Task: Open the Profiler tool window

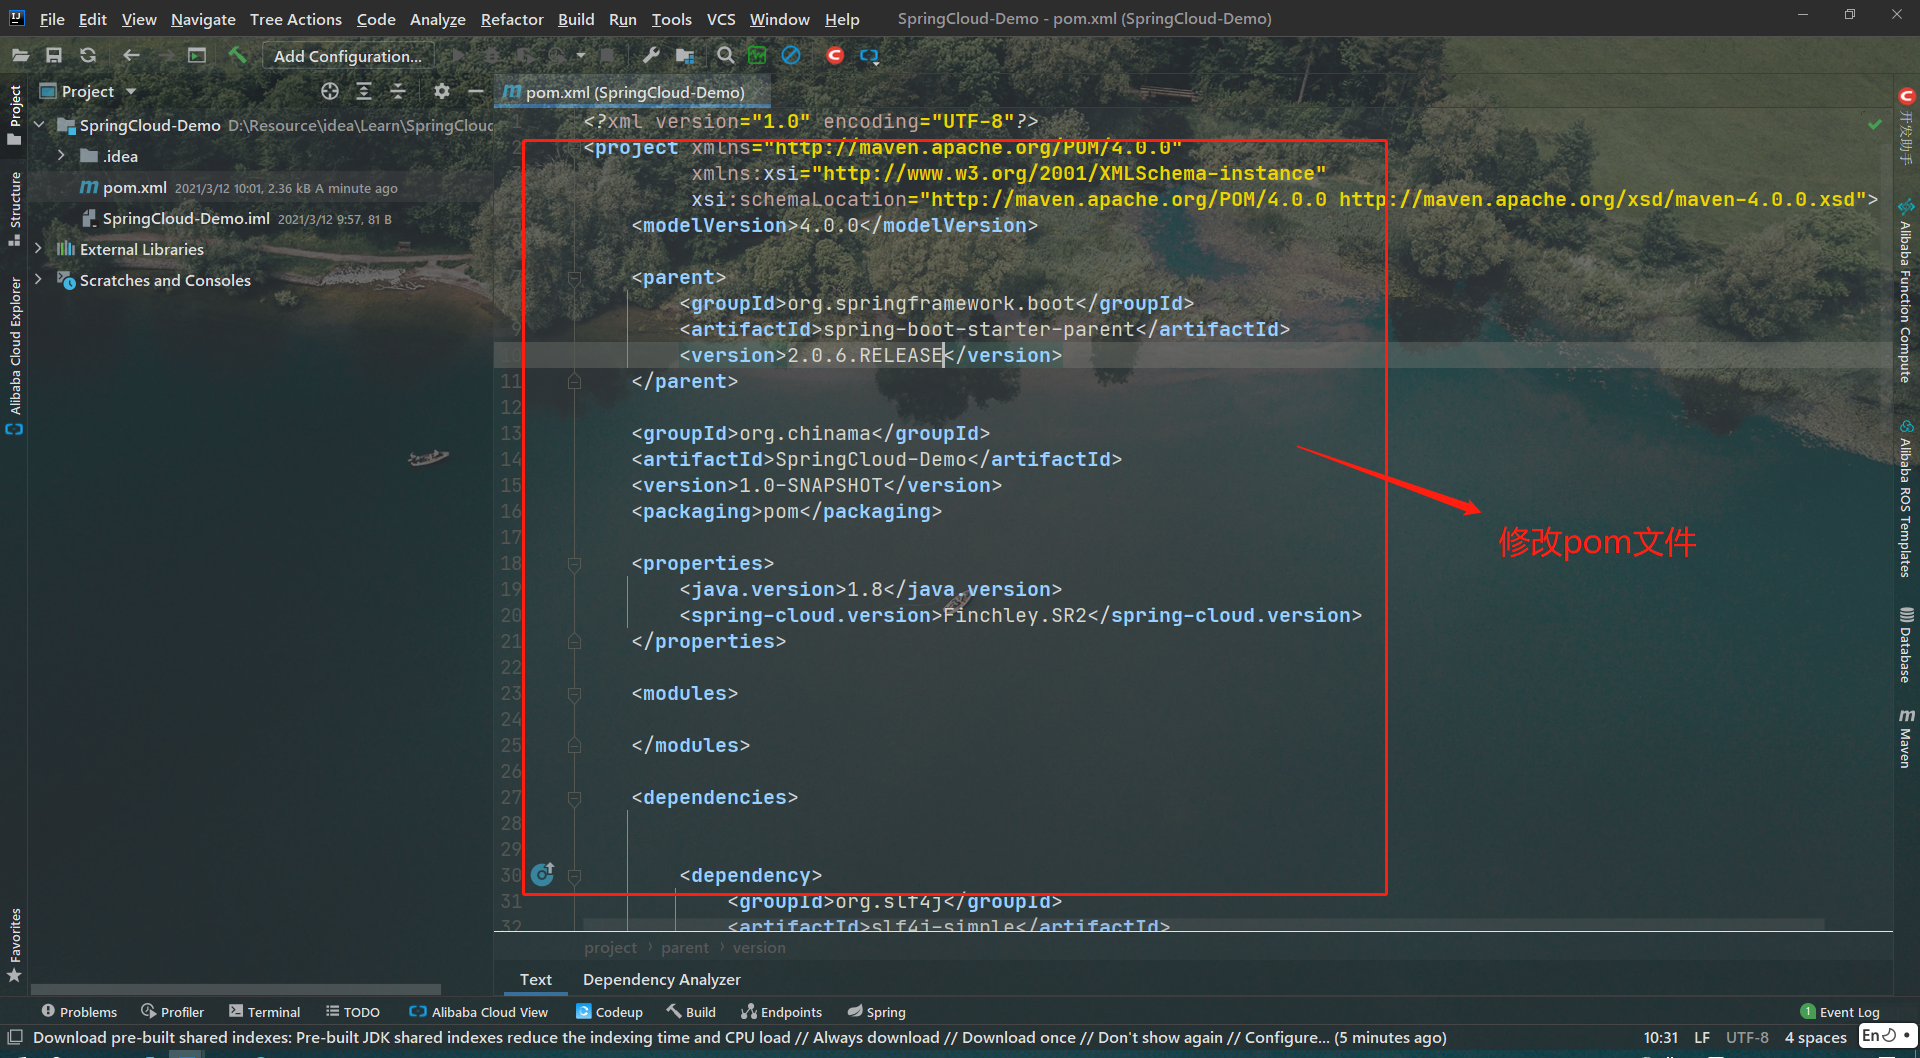Action: (x=172, y=1012)
